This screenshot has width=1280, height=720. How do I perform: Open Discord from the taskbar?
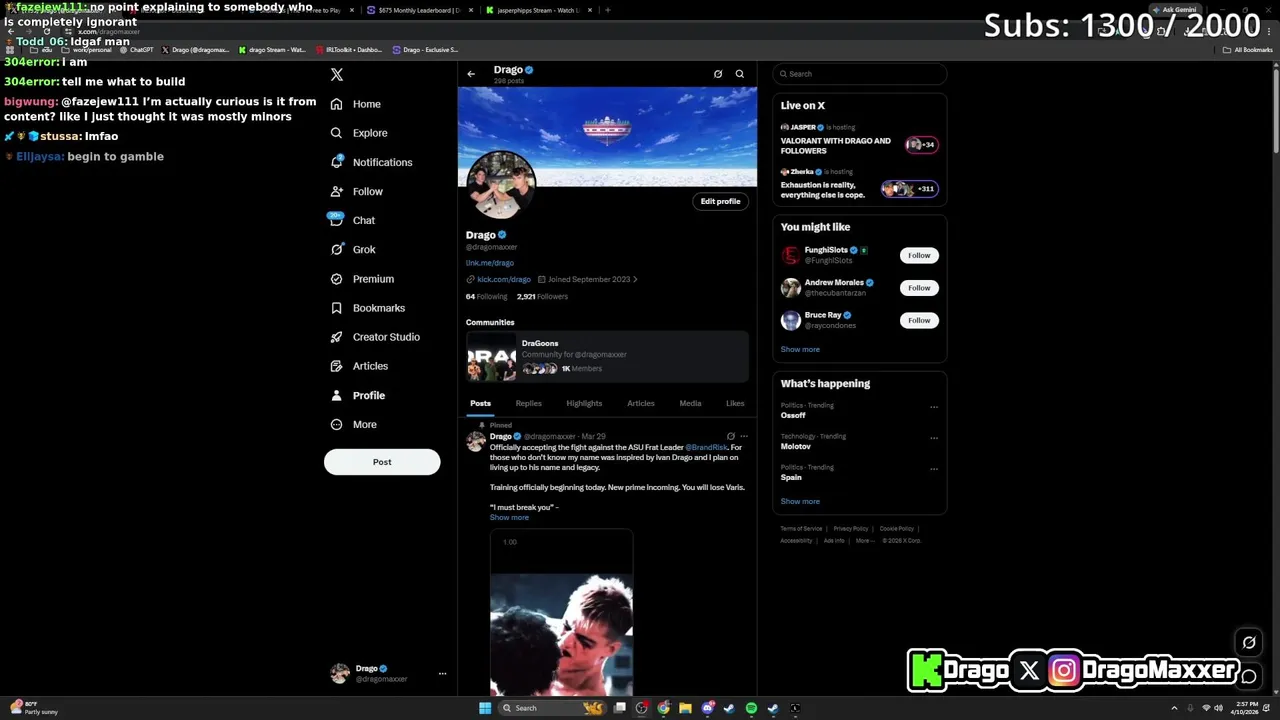tap(707, 708)
